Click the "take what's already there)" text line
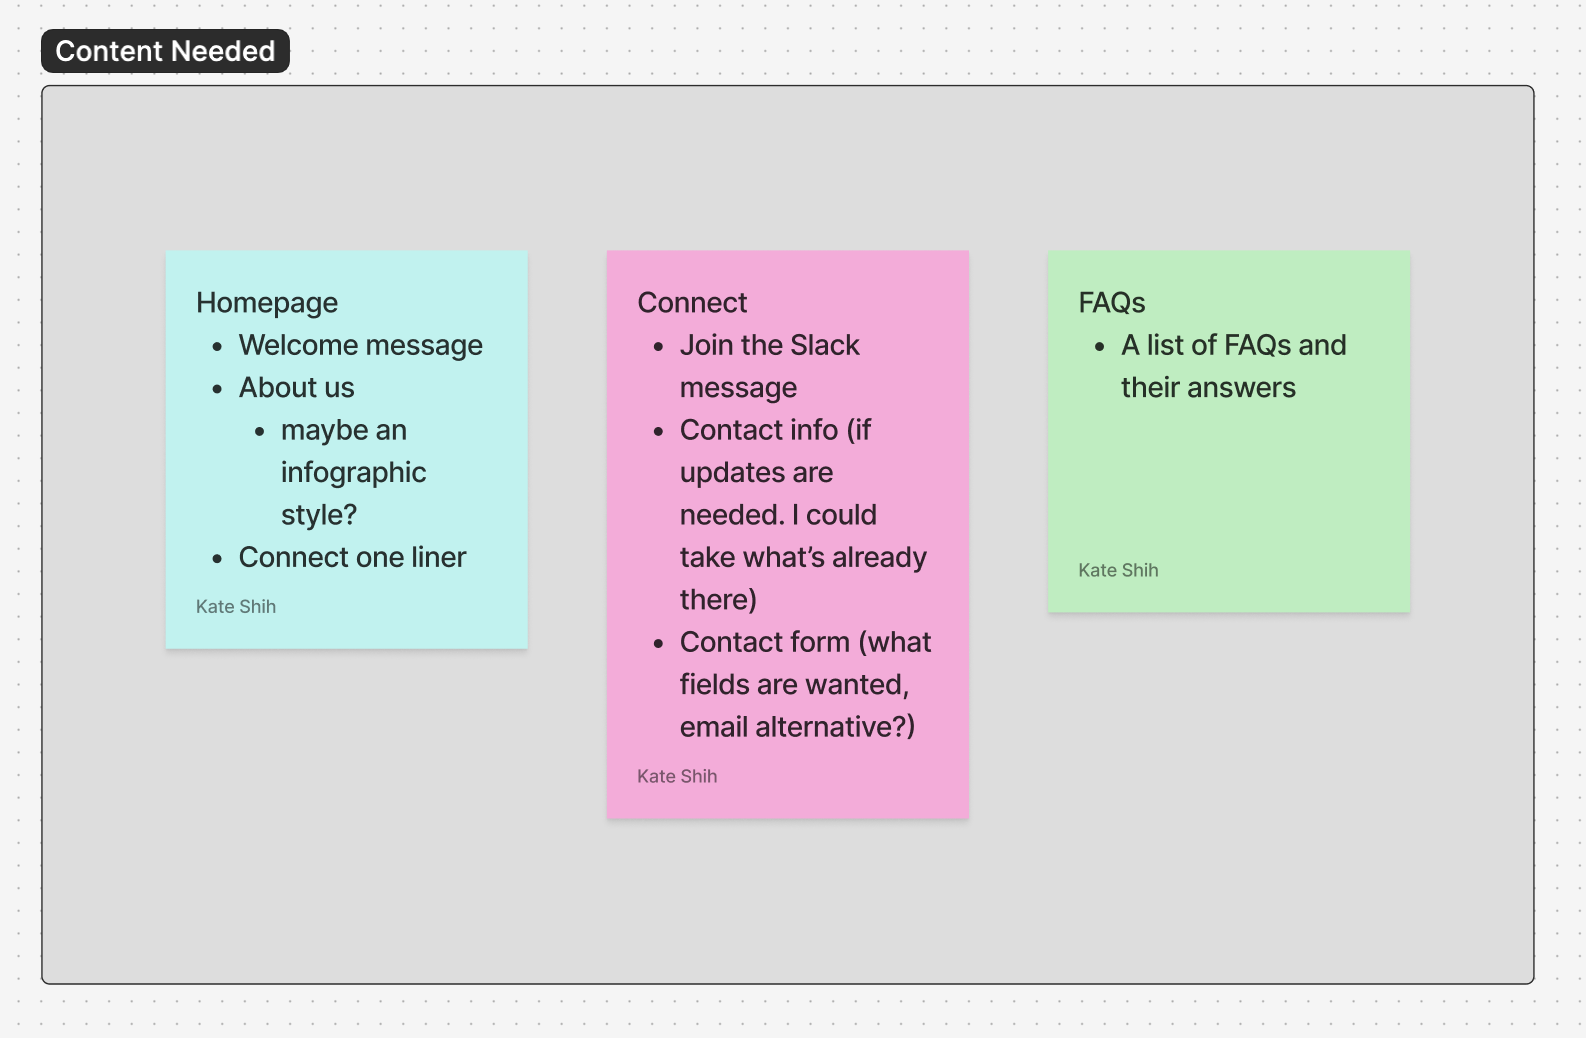The image size is (1586, 1038). coord(803,557)
